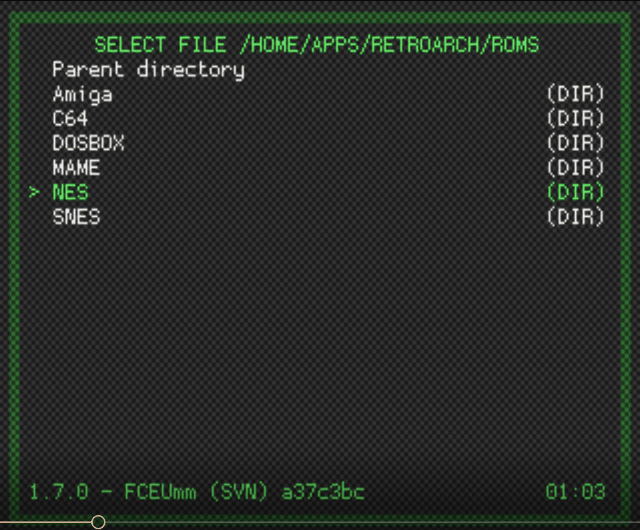Open the highlighted NES folder
Image resolution: width=640 pixels, height=530 pixels.
(70, 192)
